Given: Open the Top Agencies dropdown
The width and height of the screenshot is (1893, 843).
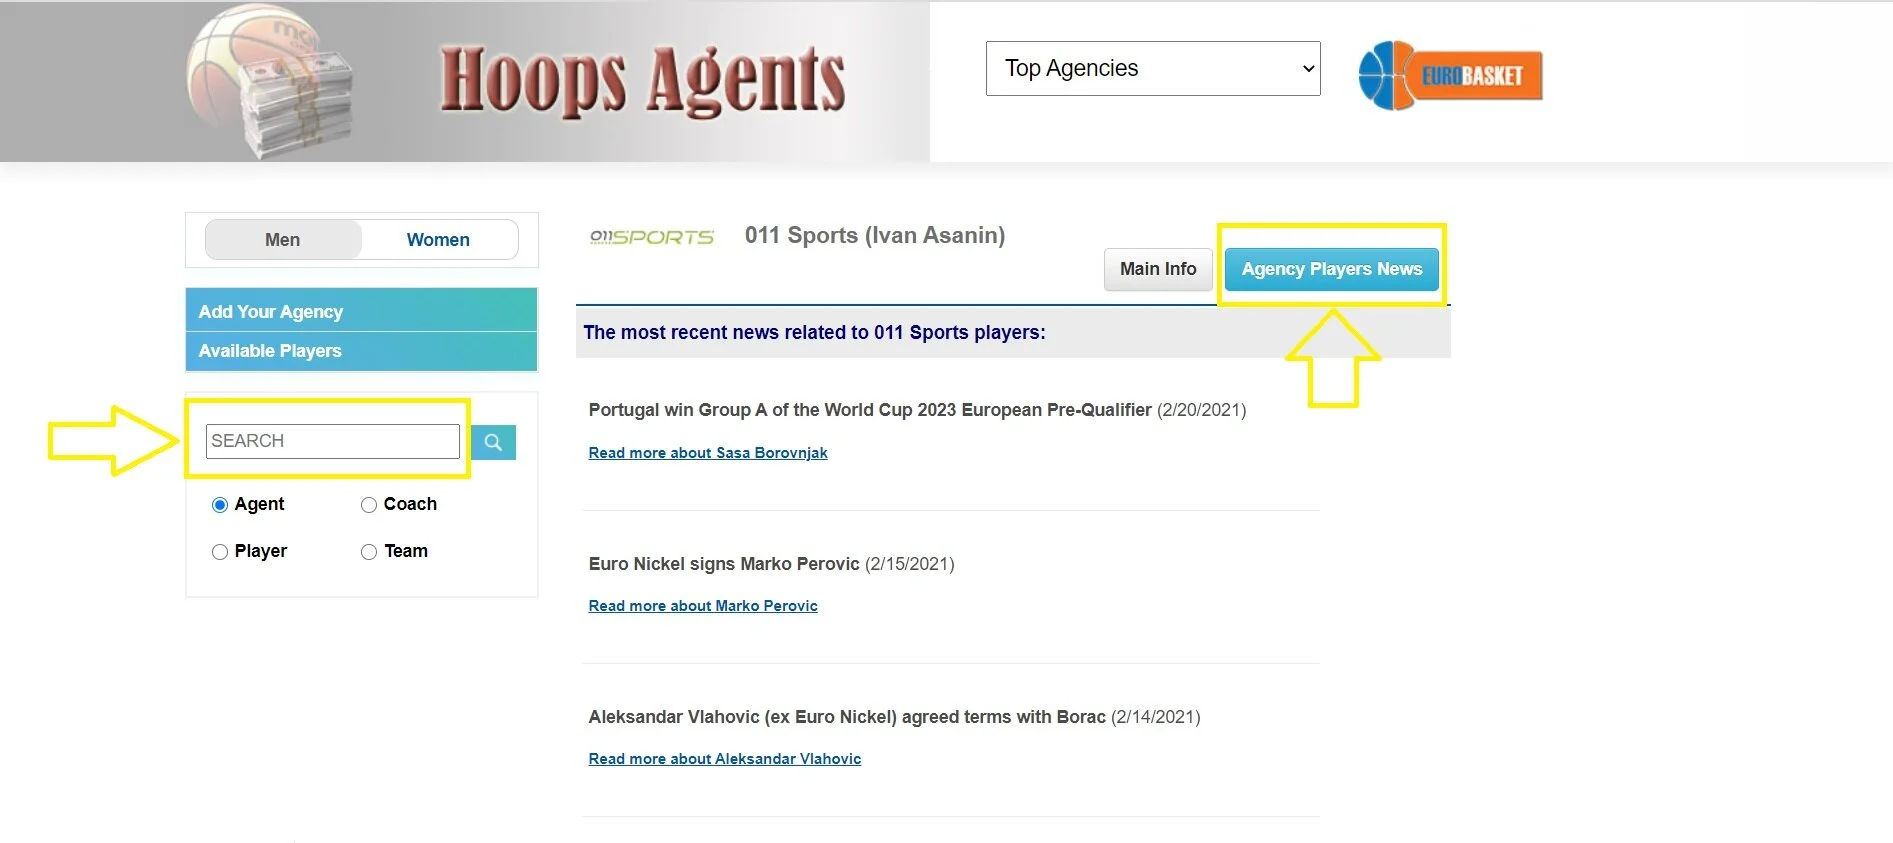Looking at the screenshot, I should tap(1153, 68).
